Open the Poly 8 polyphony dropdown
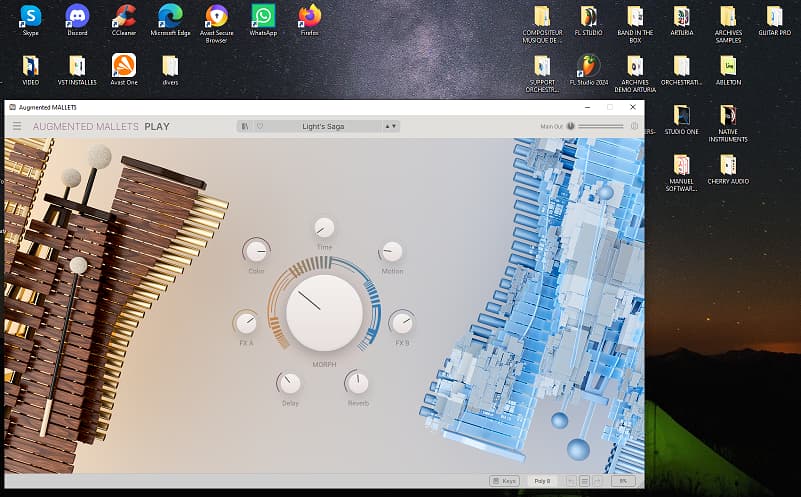The height and width of the screenshot is (497, 801). pos(542,481)
